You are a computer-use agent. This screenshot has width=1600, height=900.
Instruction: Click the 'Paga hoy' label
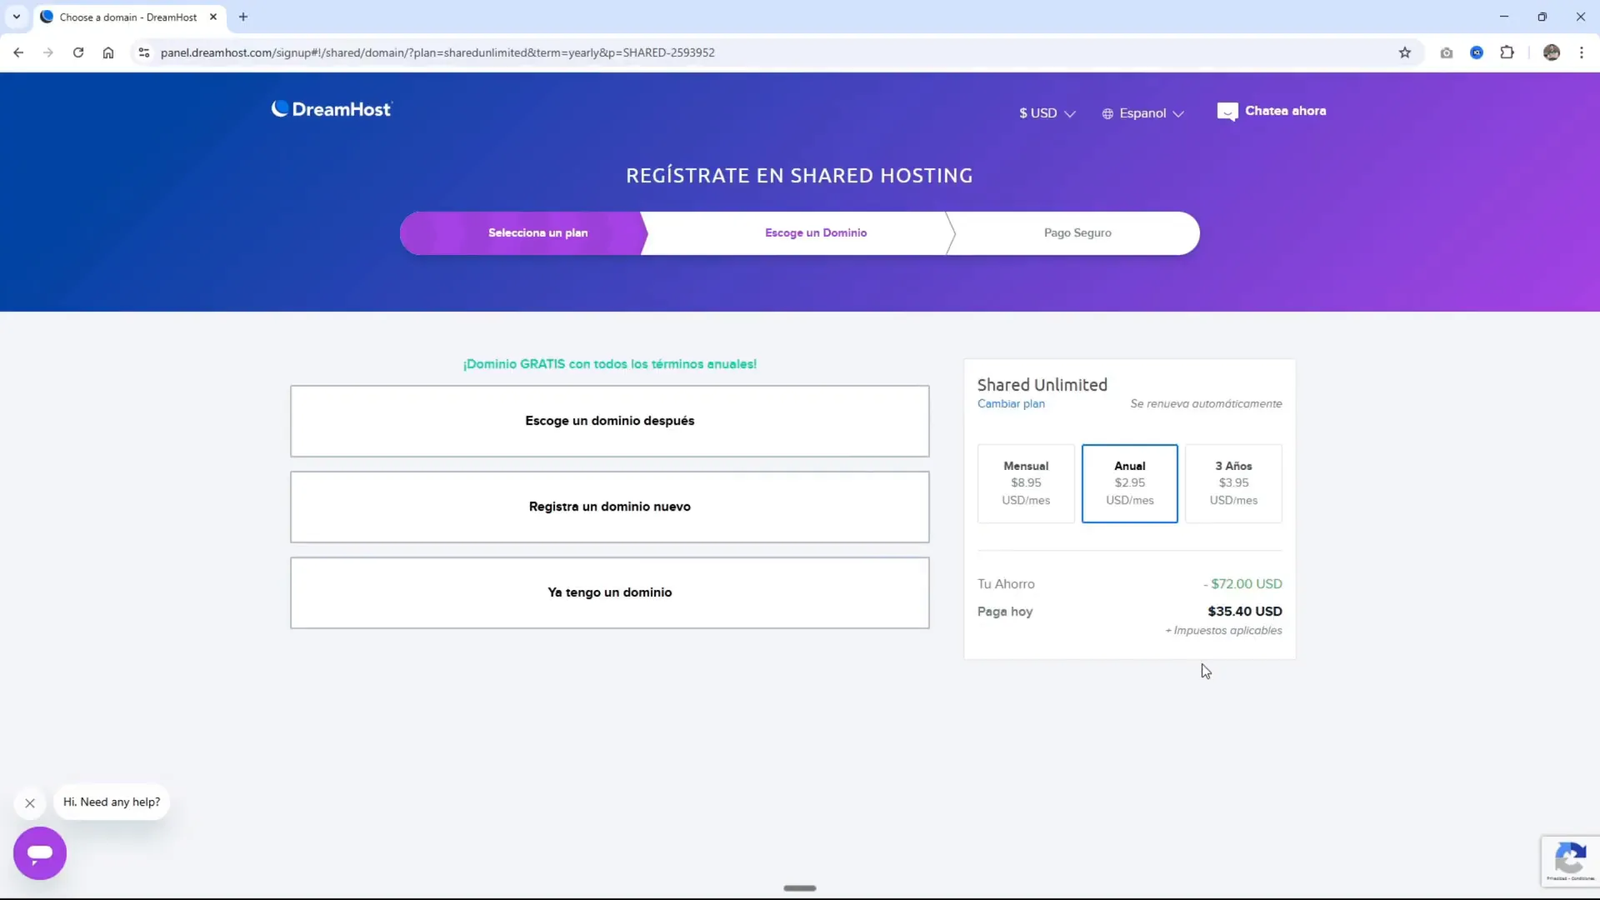pyautogui.click(x=1005, y=611)
